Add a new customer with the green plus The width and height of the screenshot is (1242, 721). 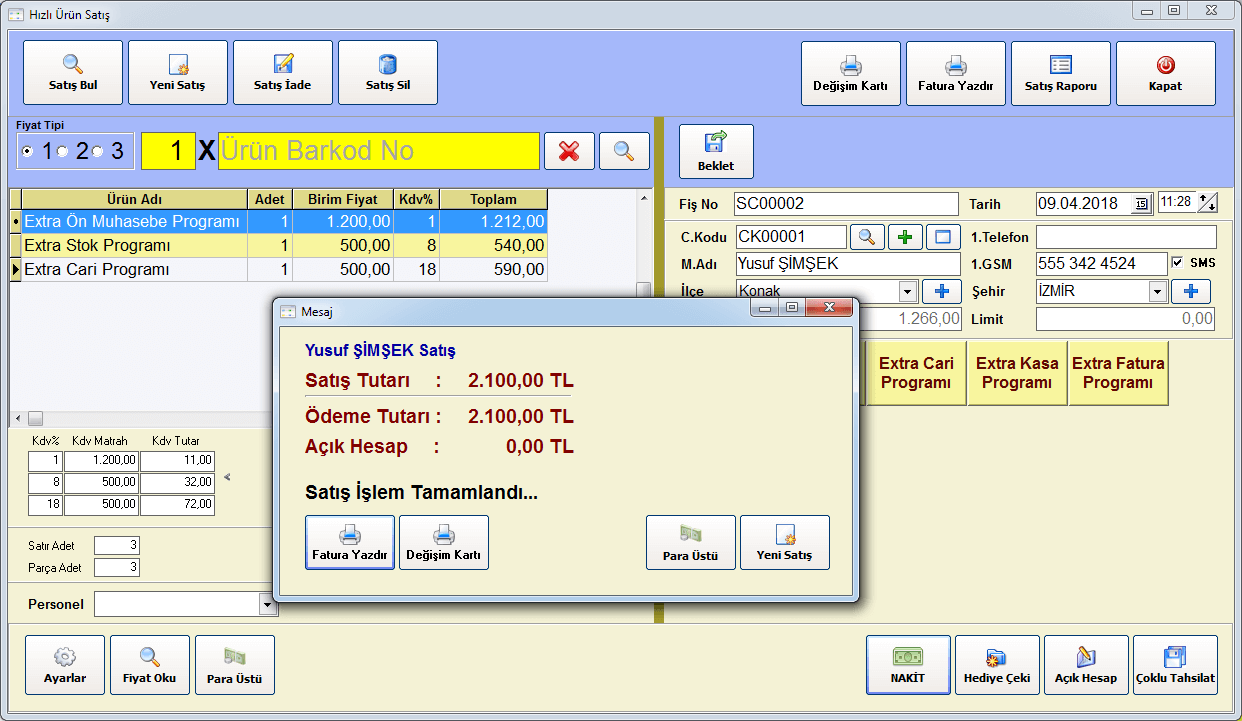point(905,237)
